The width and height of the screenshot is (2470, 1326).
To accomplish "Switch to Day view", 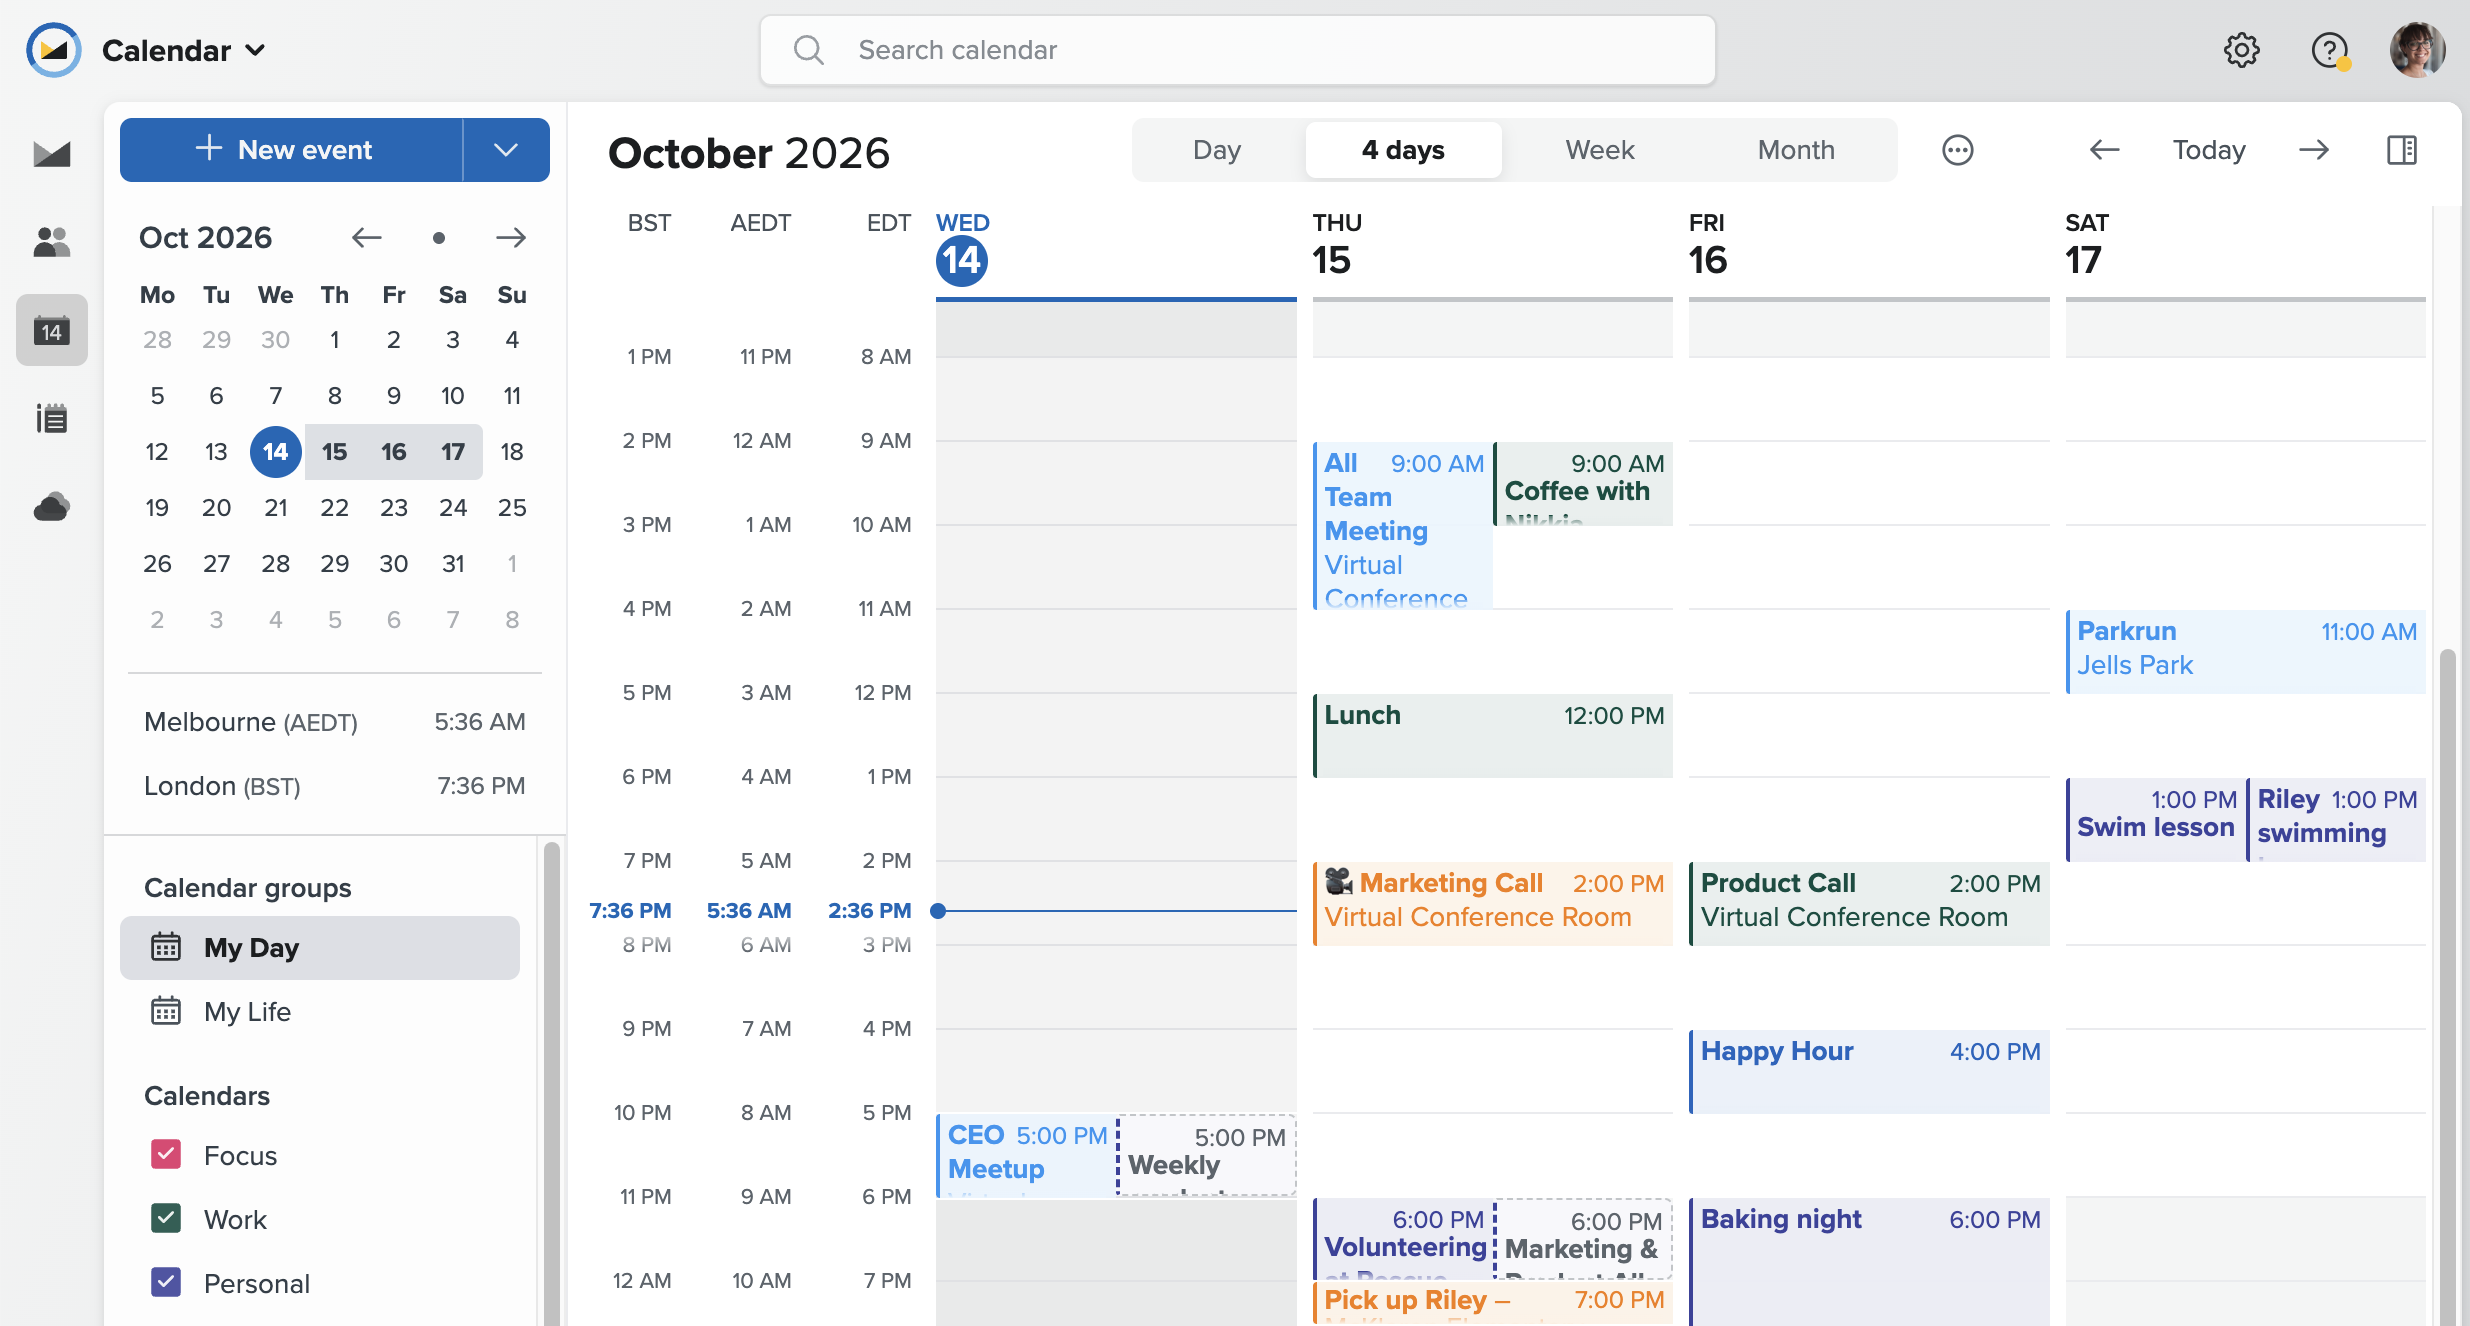I will tap(1217, 150).
